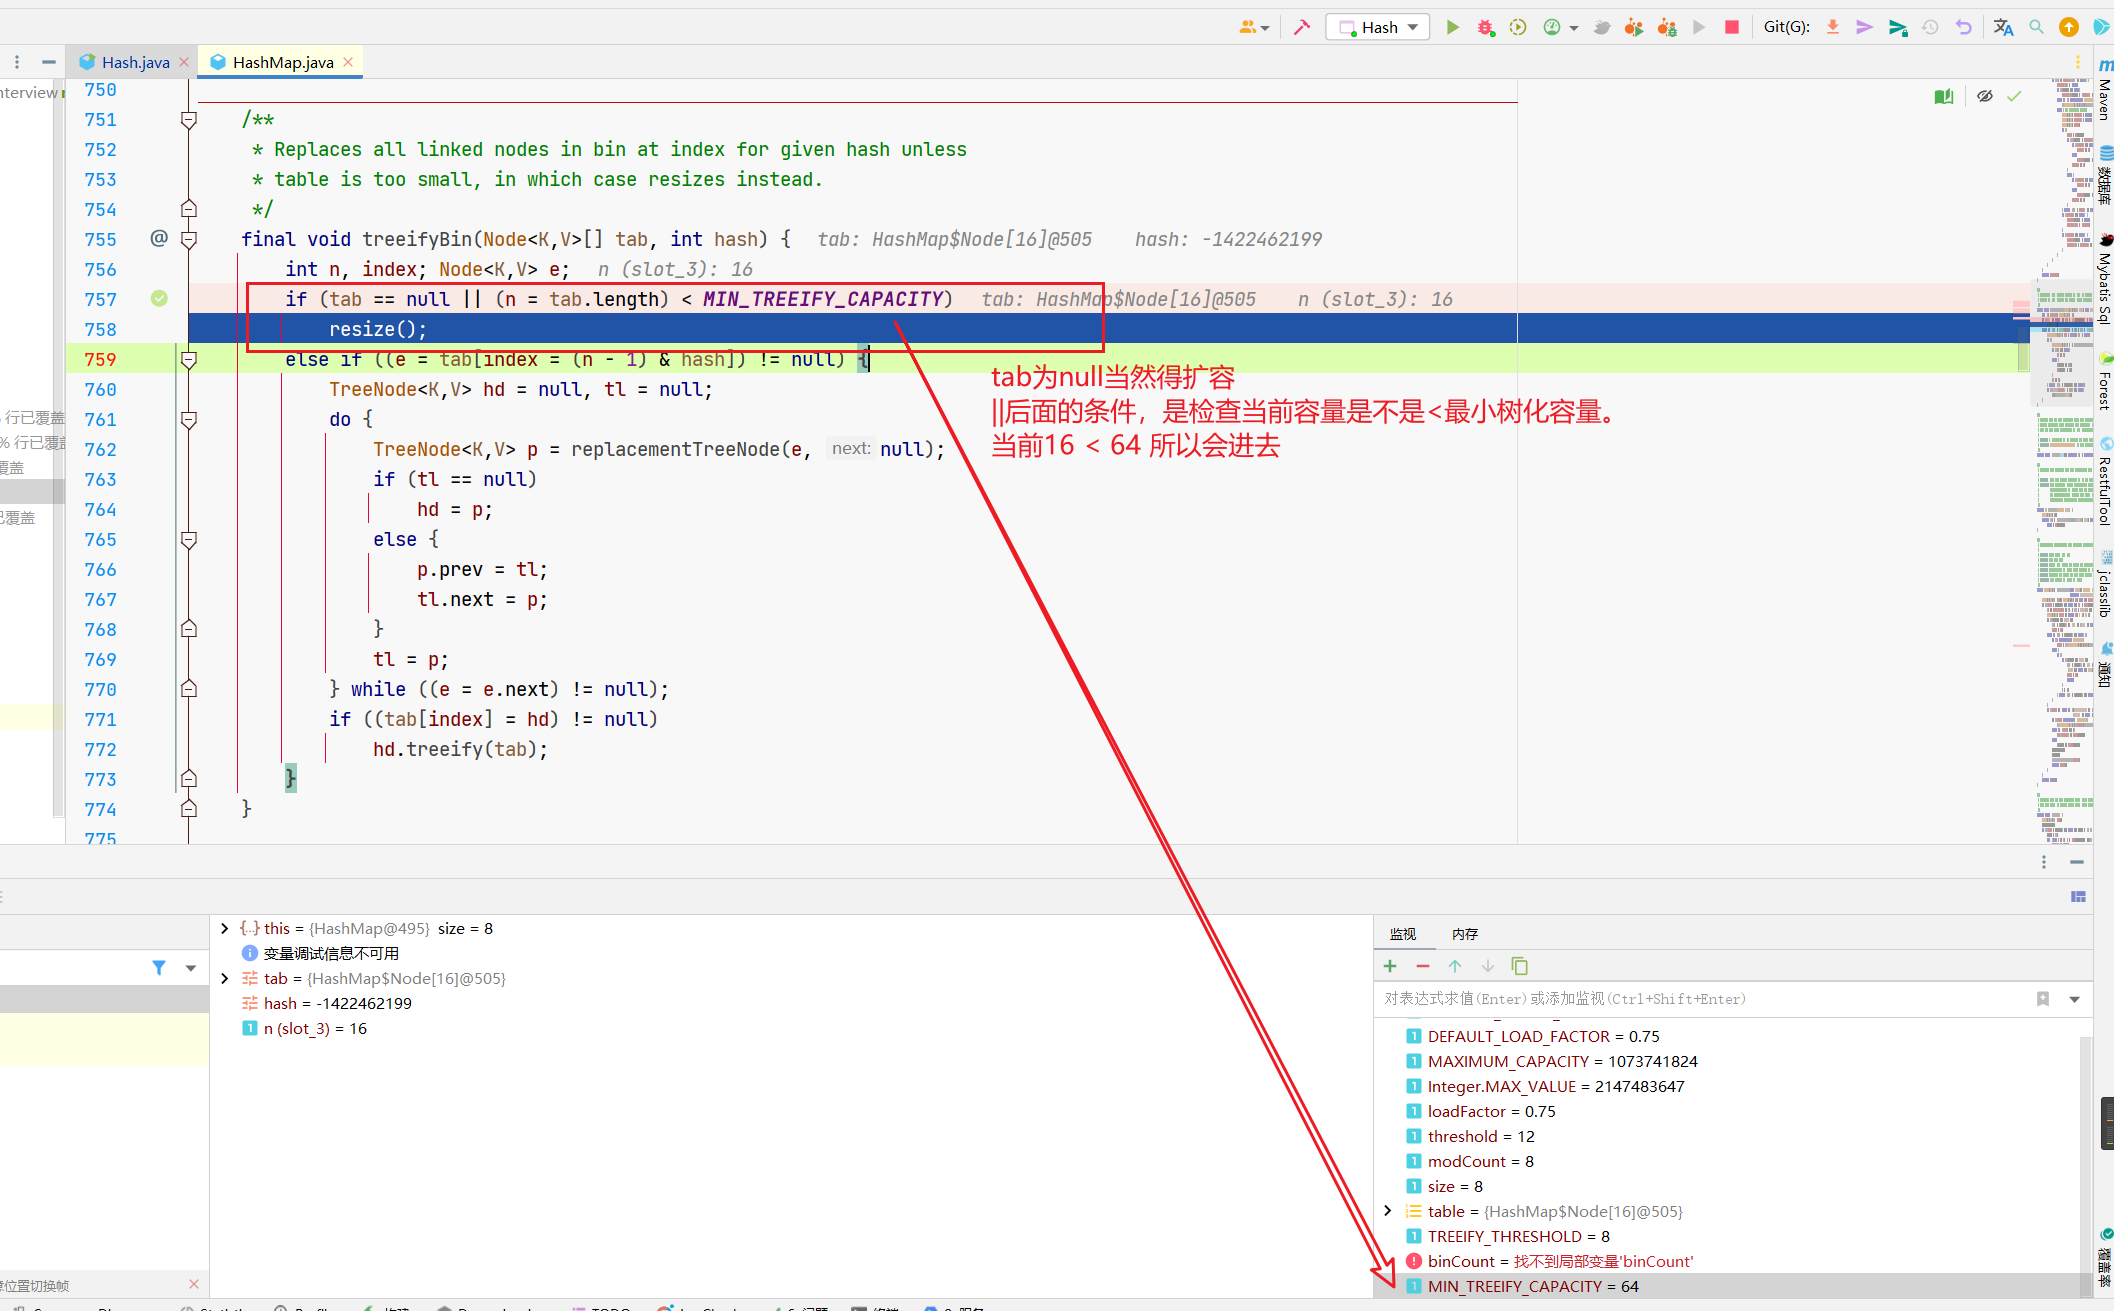The width and height of the screenshot is (2114, 1311).
Task: Select MIN_TREEIFY_CAPACITY = 64 watch
Action: [1733, 1286]
